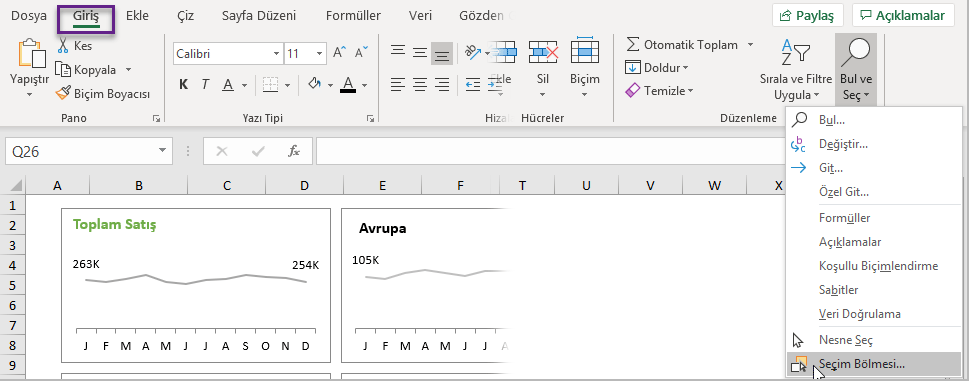Choose Değiştir... from the menu
969x381 pixels.
[x=874, y=144]
